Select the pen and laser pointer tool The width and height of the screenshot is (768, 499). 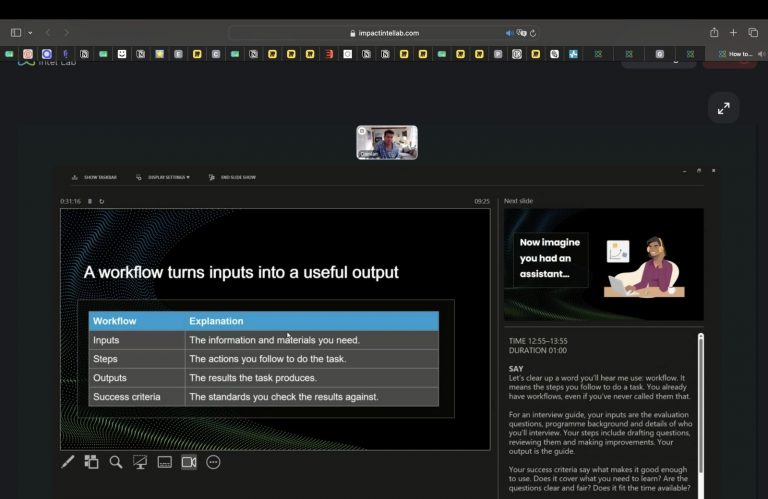click(68, 462)
